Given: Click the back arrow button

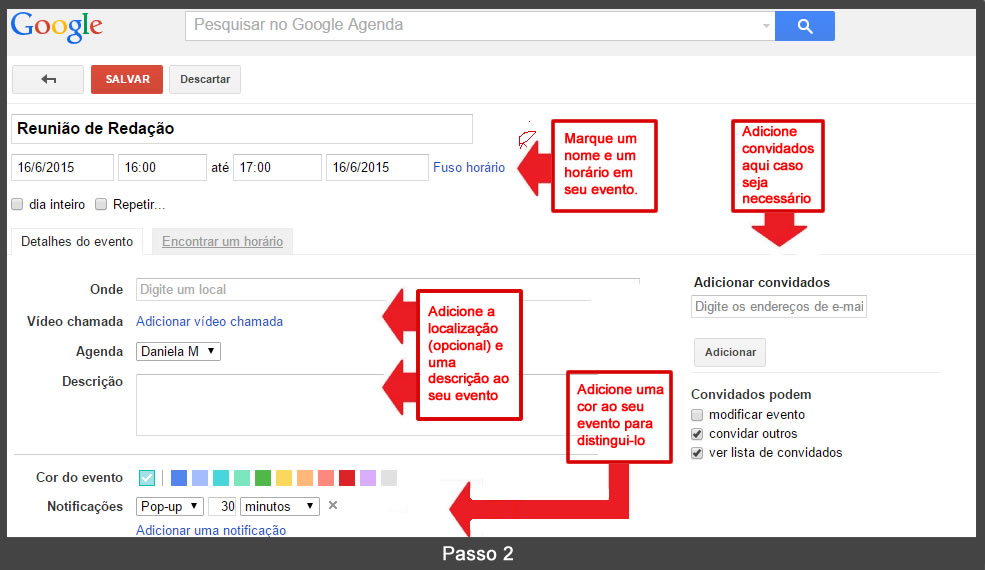Looking at the screenshot, I should point(48,80).
